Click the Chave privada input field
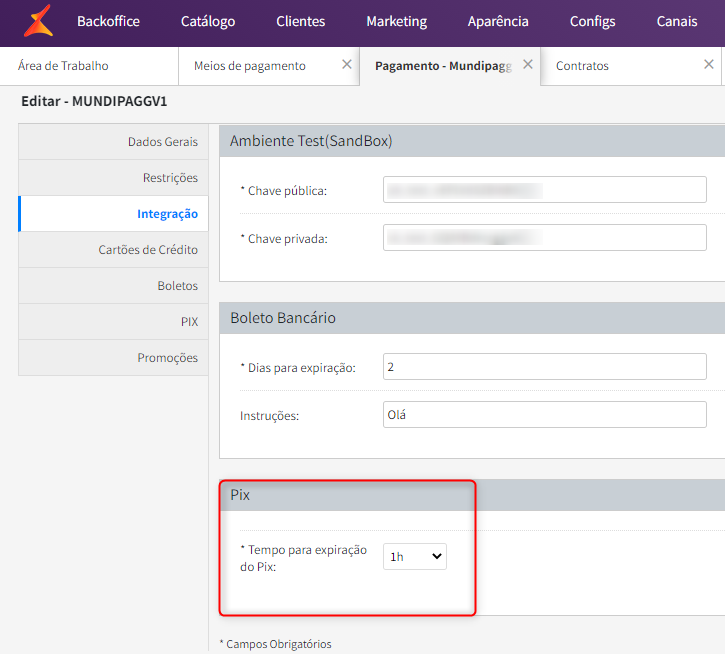725x654 pixels. click(545, 238)
